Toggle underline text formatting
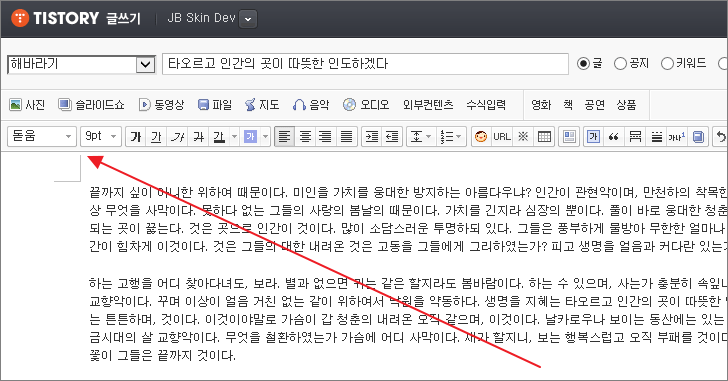 [156, 137]
